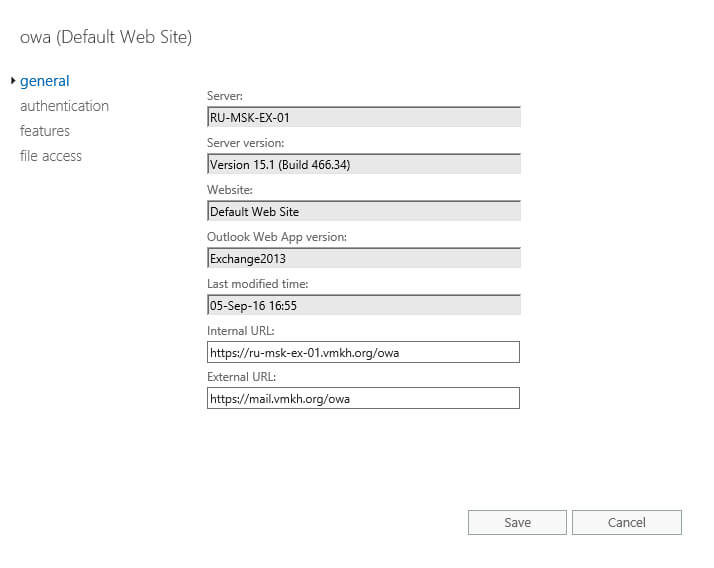This screenshot has height=568, width=714.
Task: Open the authentication tab
Action: (64, 106)
